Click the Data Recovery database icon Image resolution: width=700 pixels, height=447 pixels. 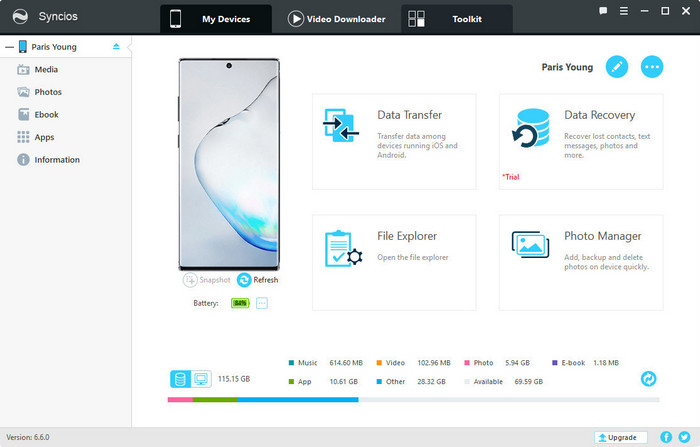coord(531,128)
